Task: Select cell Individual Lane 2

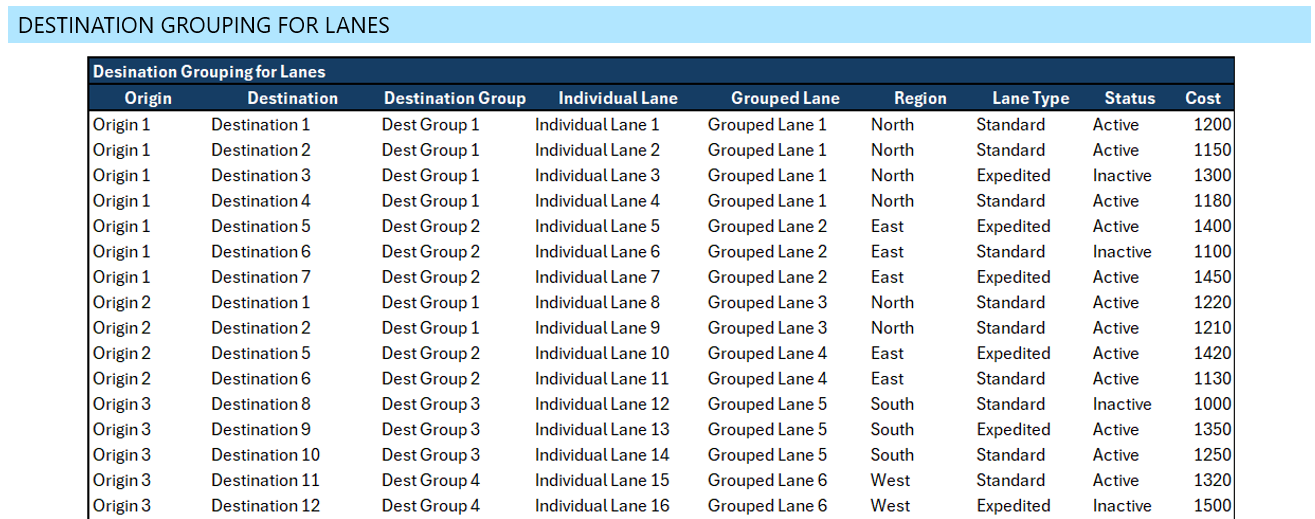Action: point(597,150)
